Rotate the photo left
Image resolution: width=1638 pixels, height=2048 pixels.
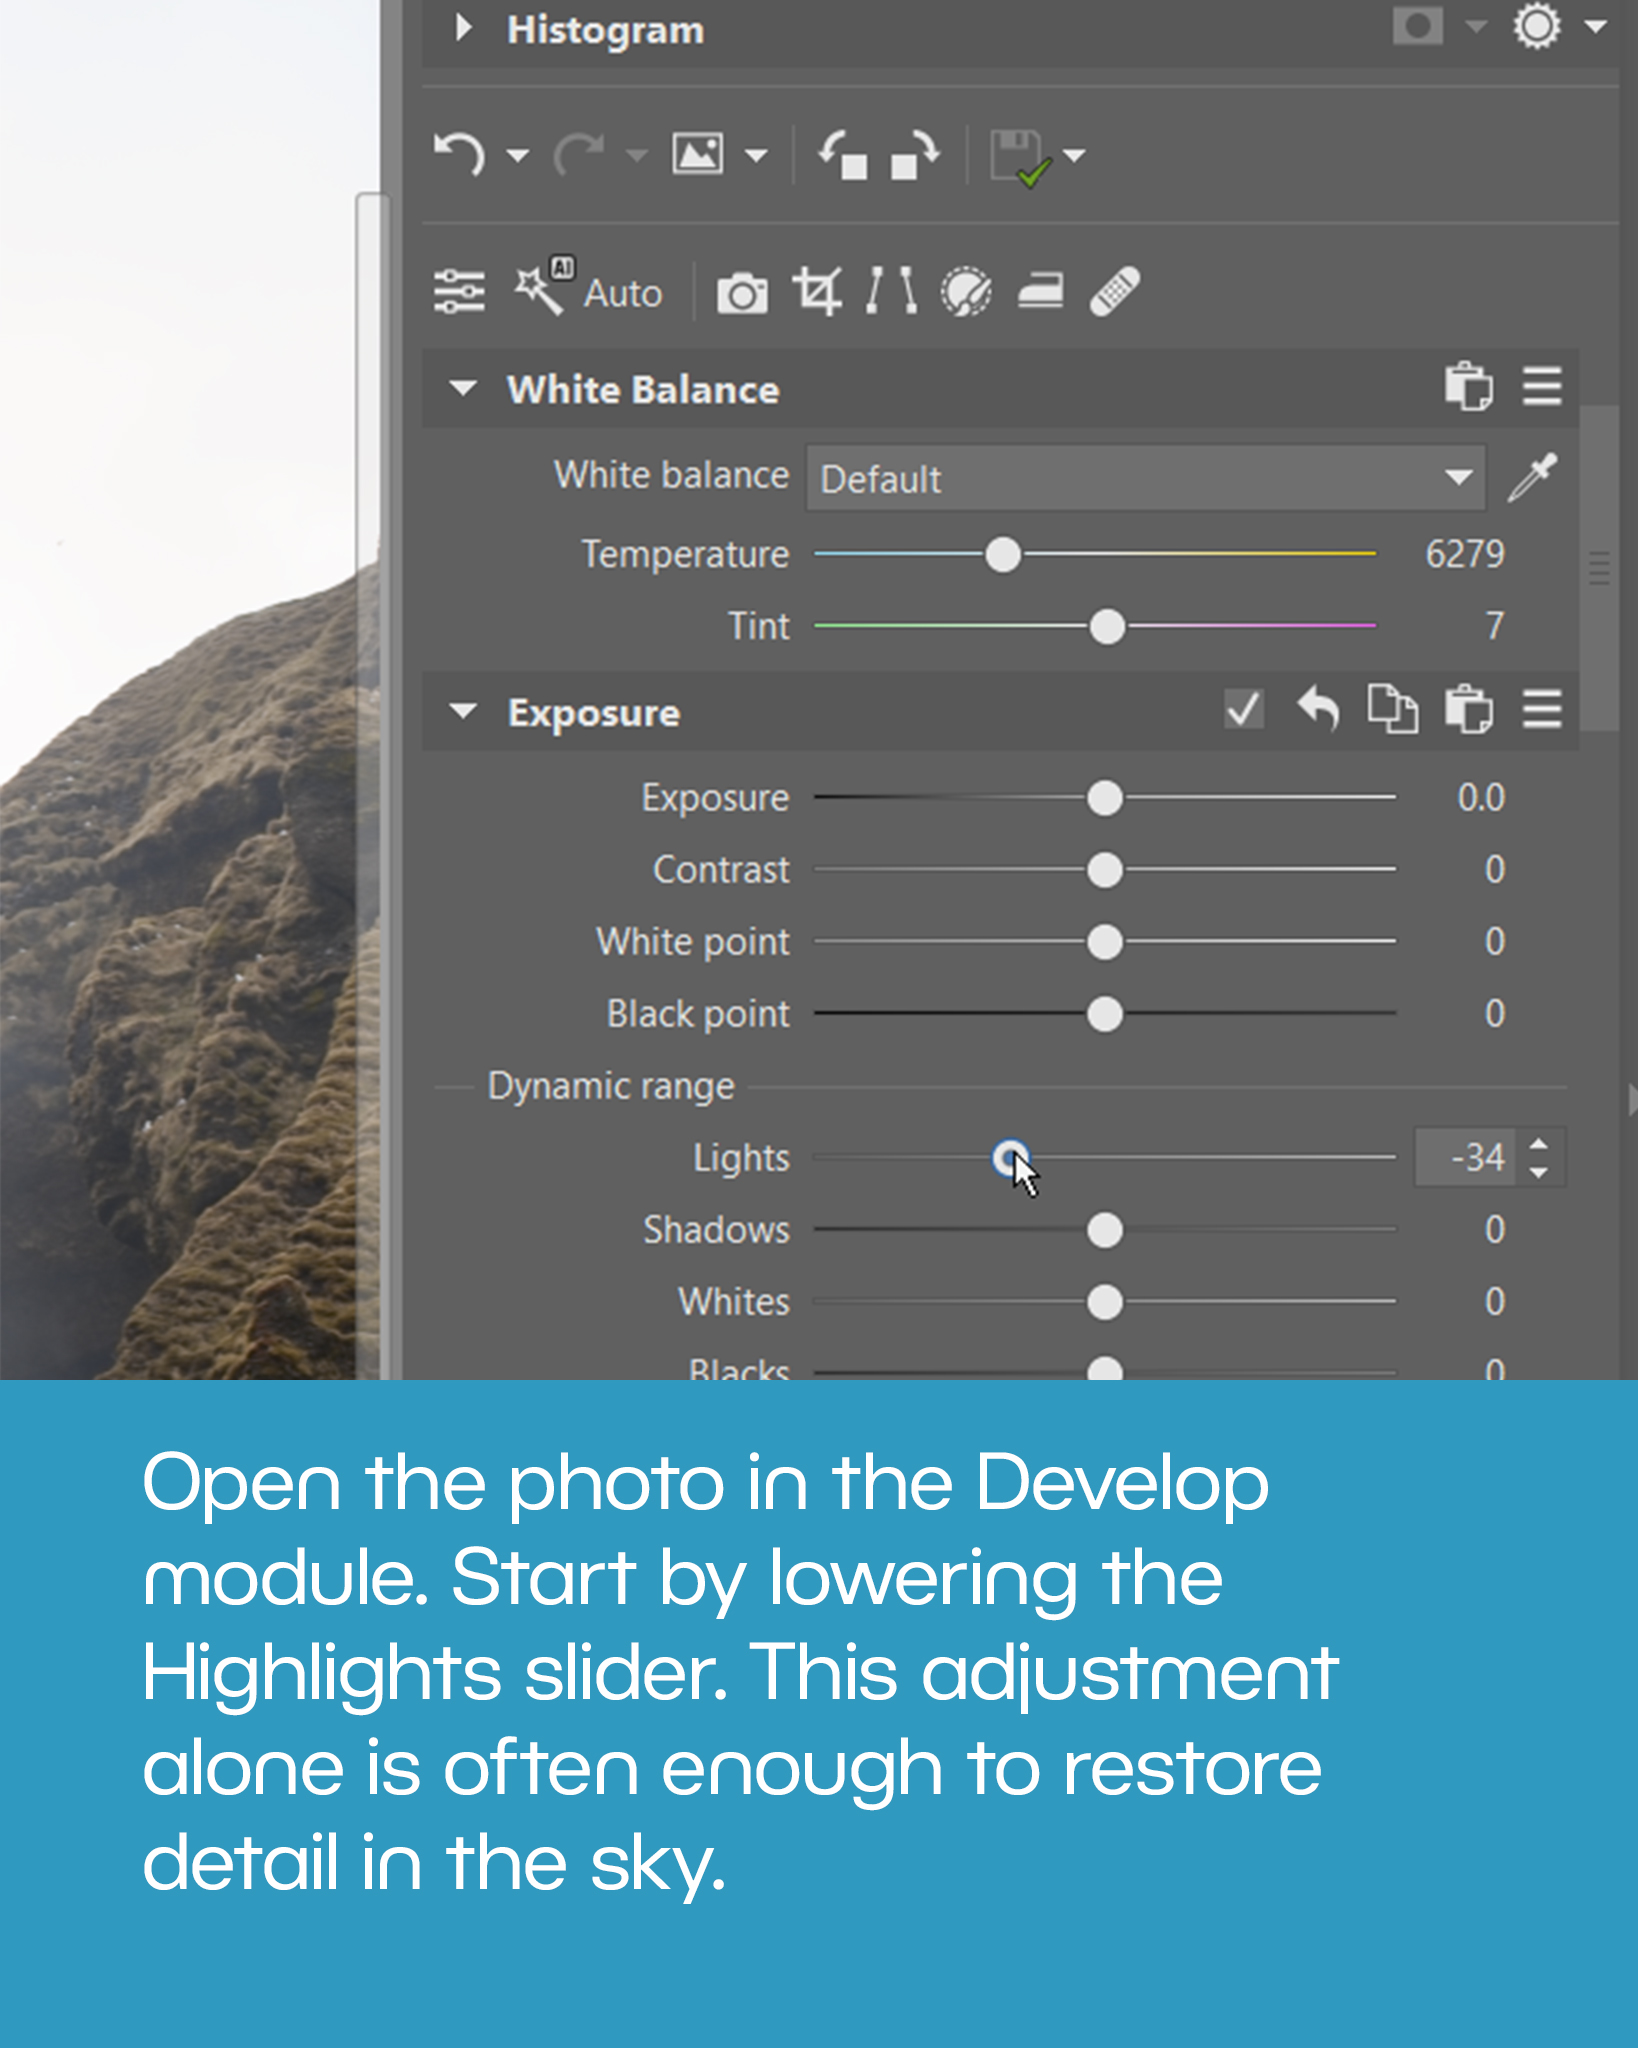coord(842,155)
